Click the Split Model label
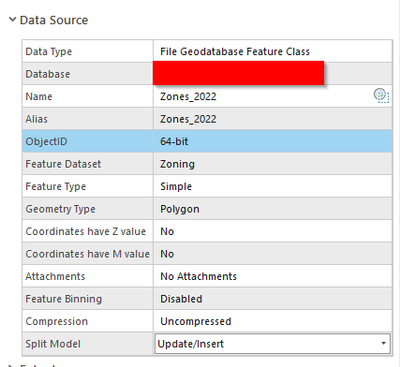 point(53,344)
